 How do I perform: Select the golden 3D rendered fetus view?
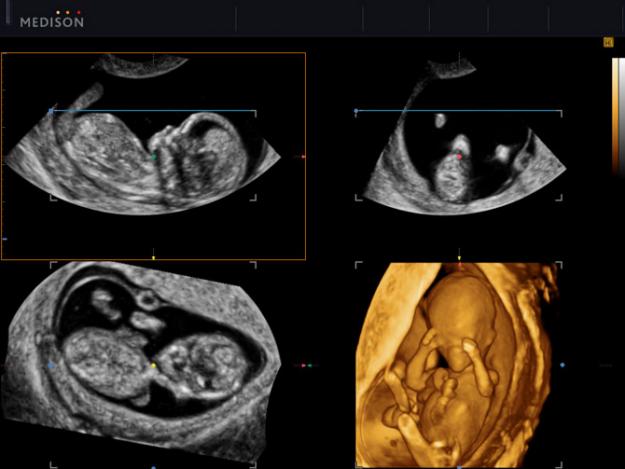click(458, 365)
